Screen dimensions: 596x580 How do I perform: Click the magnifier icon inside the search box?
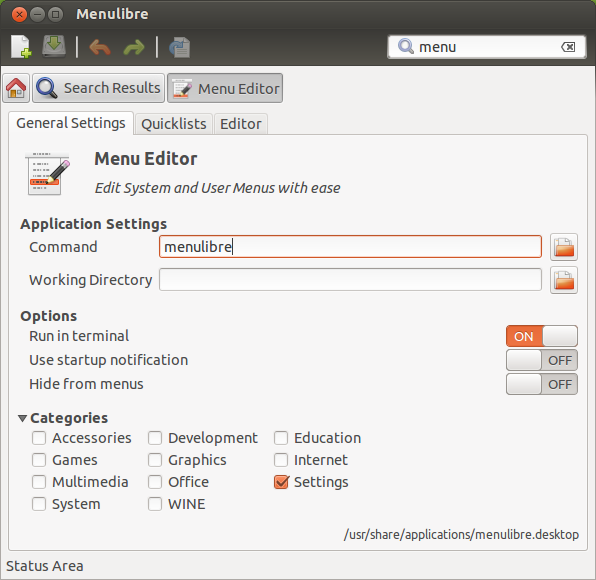(x=406, y=47)
